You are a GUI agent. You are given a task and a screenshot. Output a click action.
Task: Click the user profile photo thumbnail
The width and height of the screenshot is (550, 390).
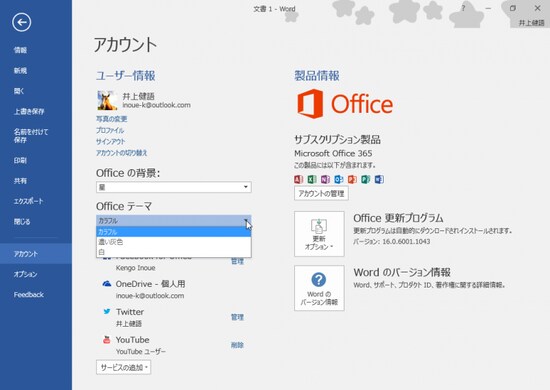[x=107, y=100]
